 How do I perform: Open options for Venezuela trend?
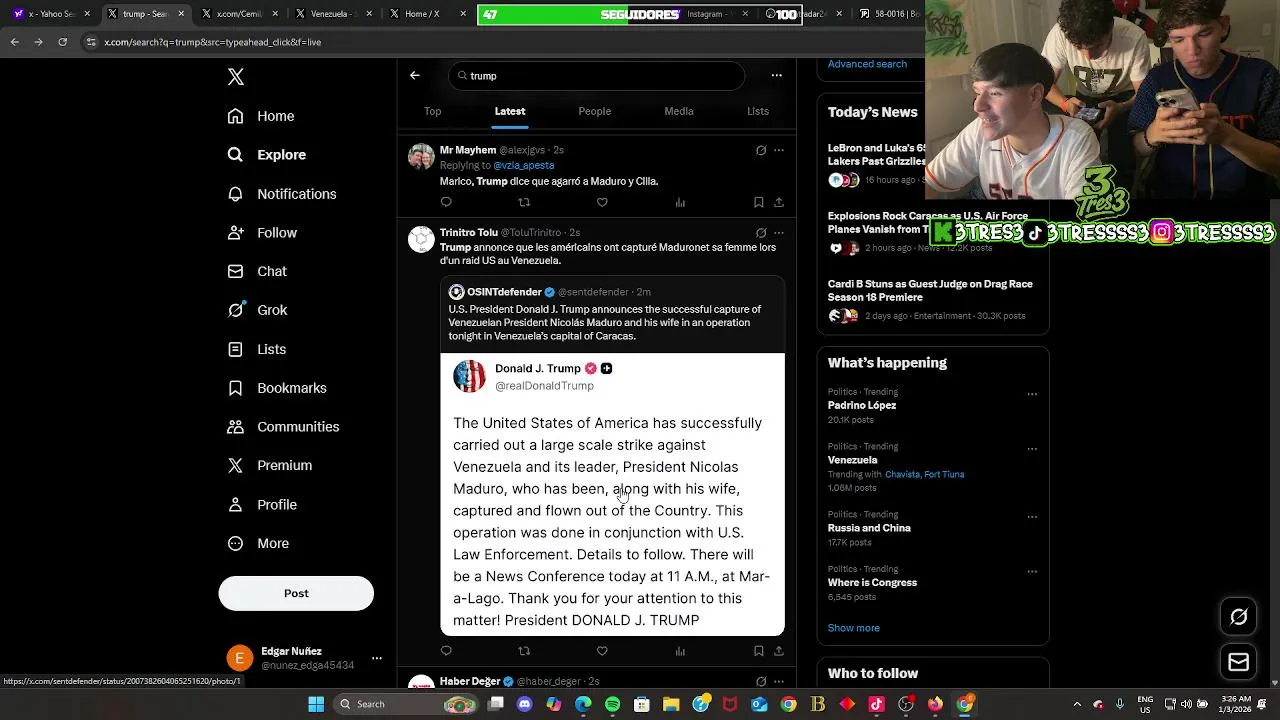[1032, 449]
